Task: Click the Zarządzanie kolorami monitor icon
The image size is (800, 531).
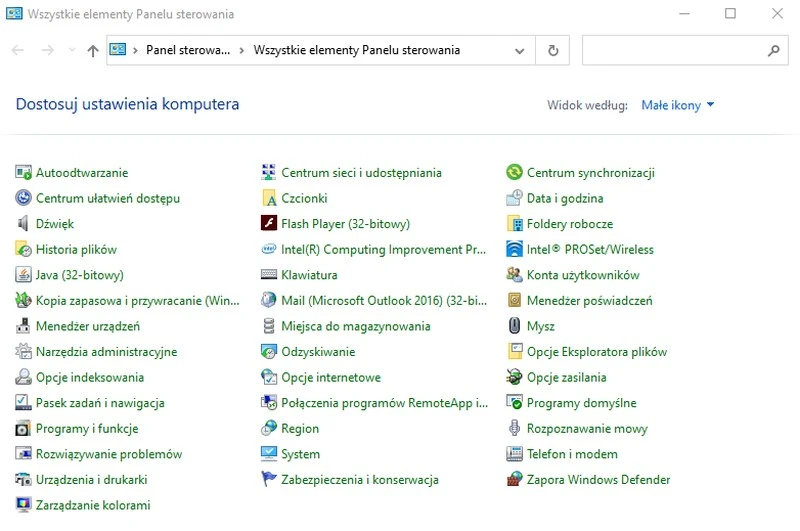Action: pyautogui.click(x=23, y=505)
